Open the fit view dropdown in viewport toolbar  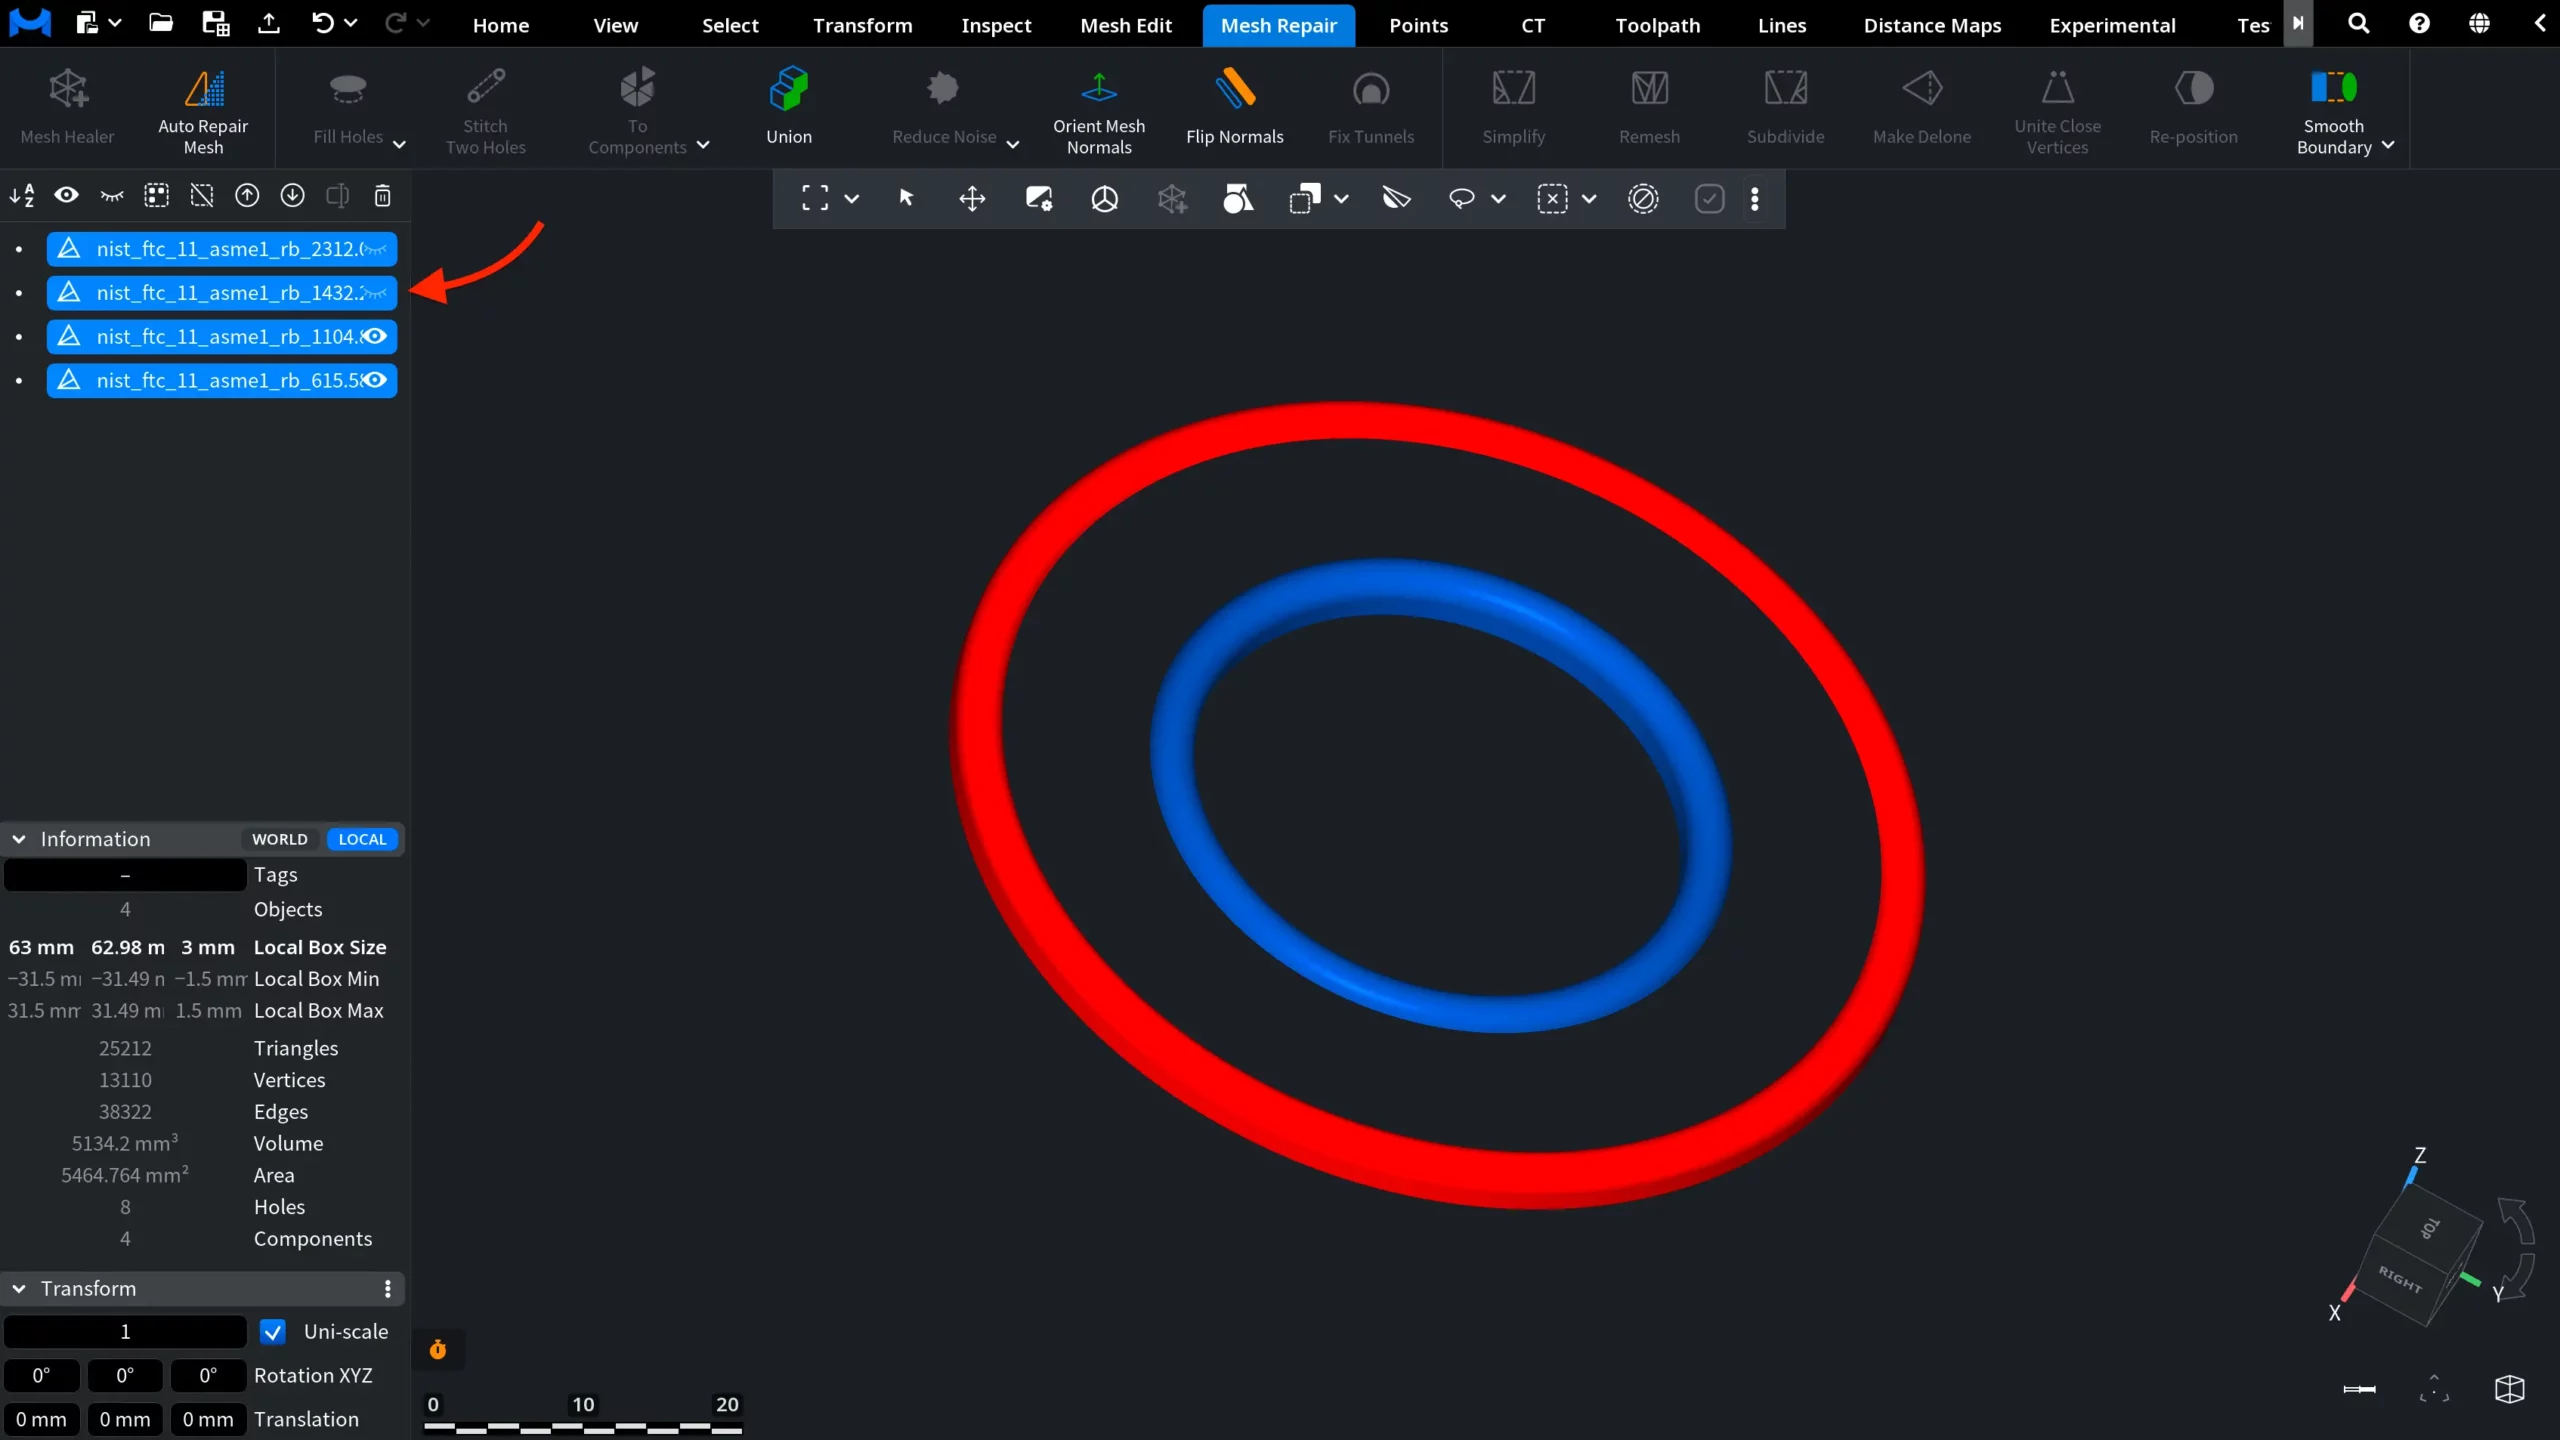[x=851, y=199]
